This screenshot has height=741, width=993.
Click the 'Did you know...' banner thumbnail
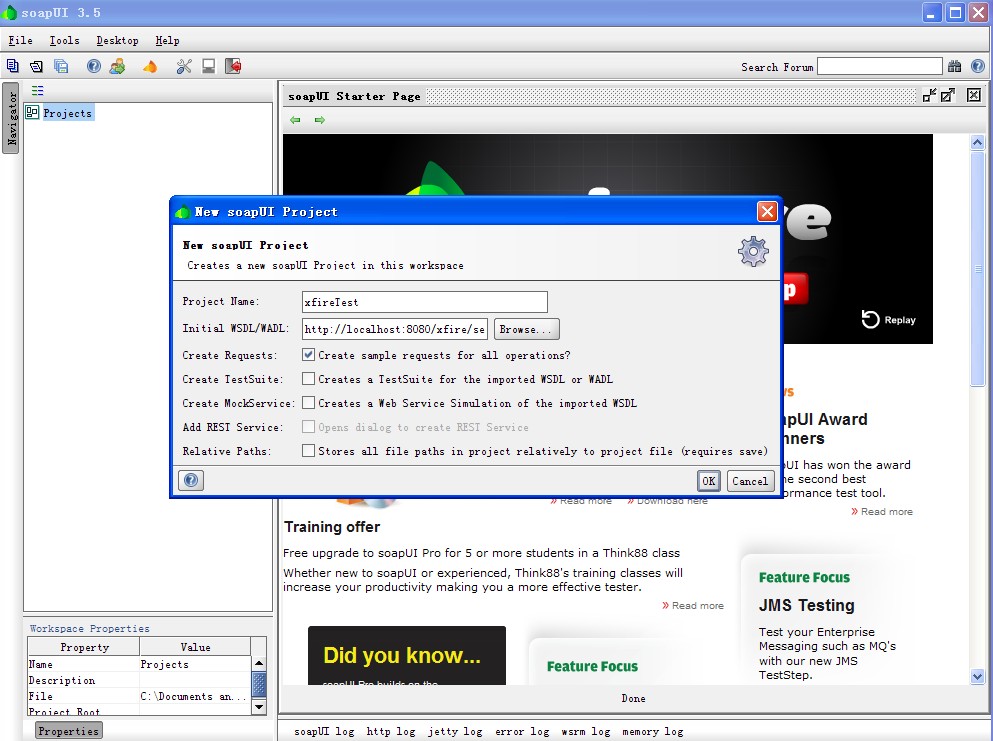[407, 656]
